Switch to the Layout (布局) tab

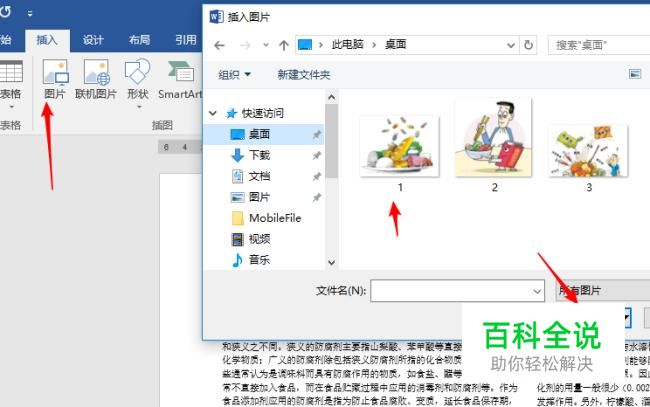pos(139,40)
